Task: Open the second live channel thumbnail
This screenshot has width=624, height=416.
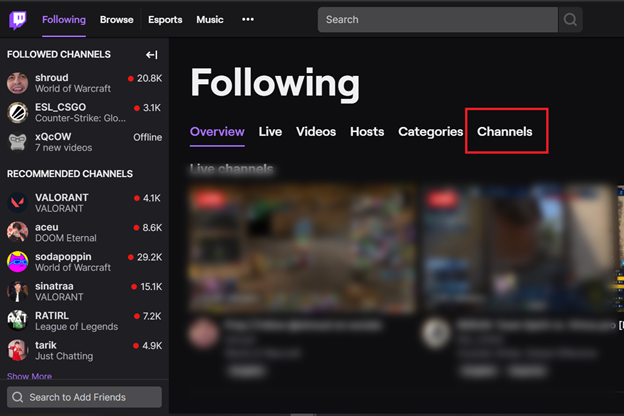Action: tap(519, 248)
